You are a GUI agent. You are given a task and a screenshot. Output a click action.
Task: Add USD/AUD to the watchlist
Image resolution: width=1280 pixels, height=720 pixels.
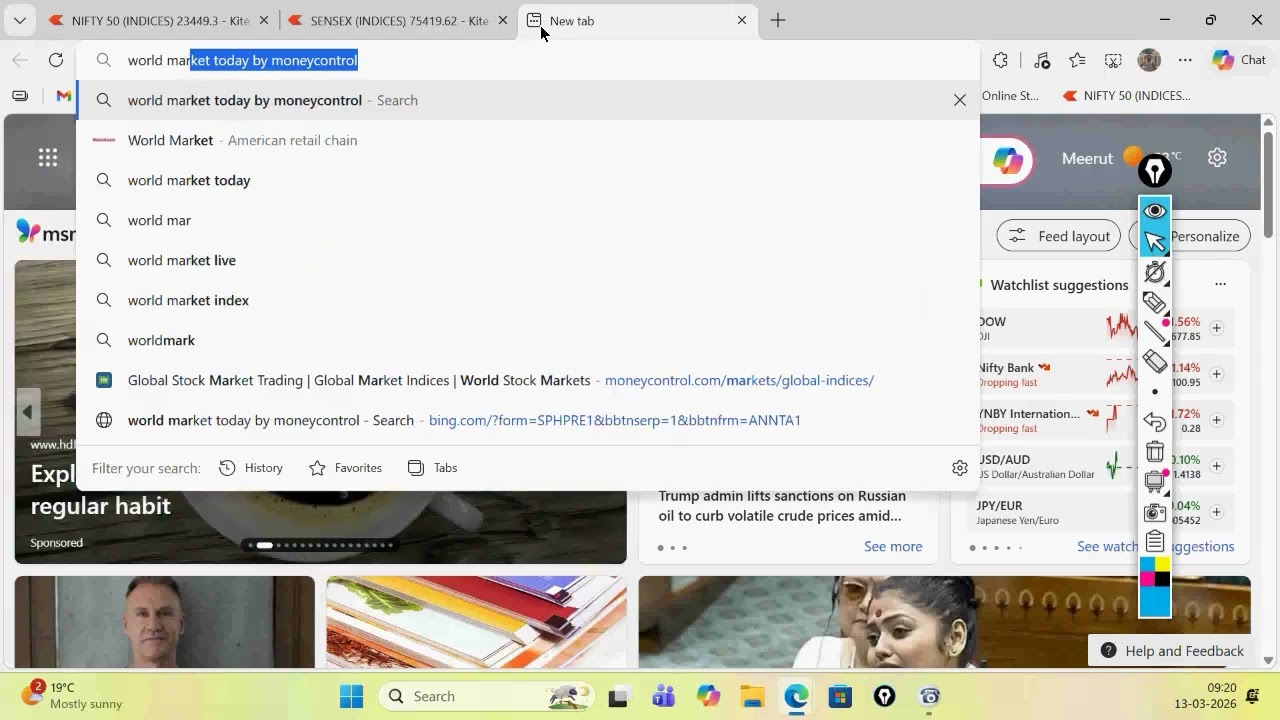[x=1217, y=466]
